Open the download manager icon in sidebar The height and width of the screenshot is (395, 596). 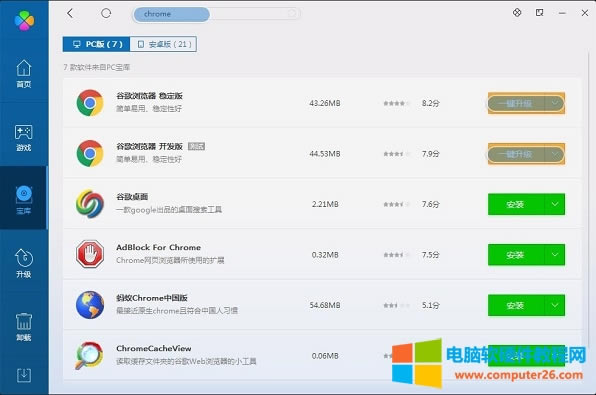(x=24, y=375)
